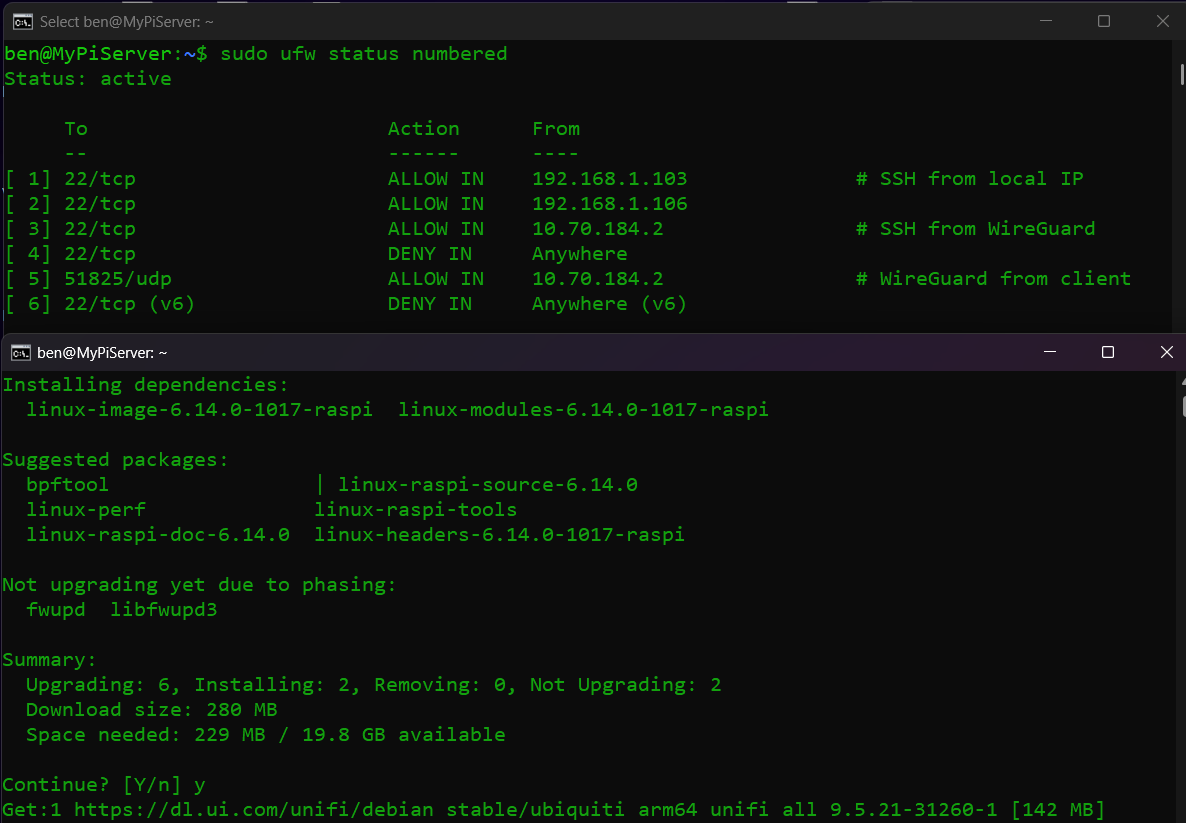Click the maximize button of the bottom terminal
Viewport: 1186px width, 823px height.
tap(1106, 352)
